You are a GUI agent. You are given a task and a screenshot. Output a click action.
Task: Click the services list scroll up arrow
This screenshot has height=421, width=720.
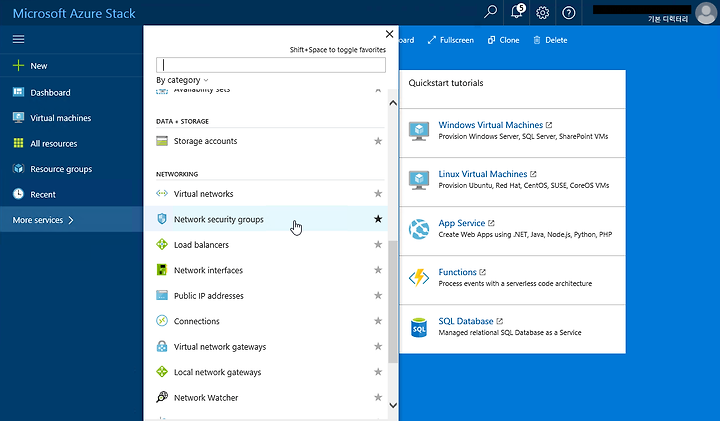tap(393, 103)
